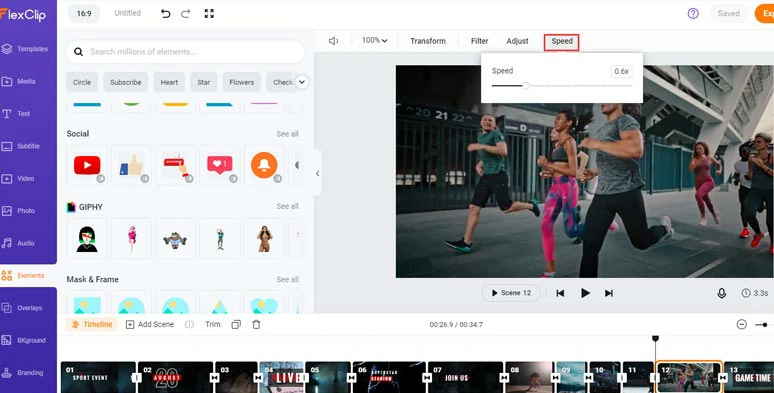Click the redo arrow icon
This screenshot has width=774, height=393.
point(186,14)
